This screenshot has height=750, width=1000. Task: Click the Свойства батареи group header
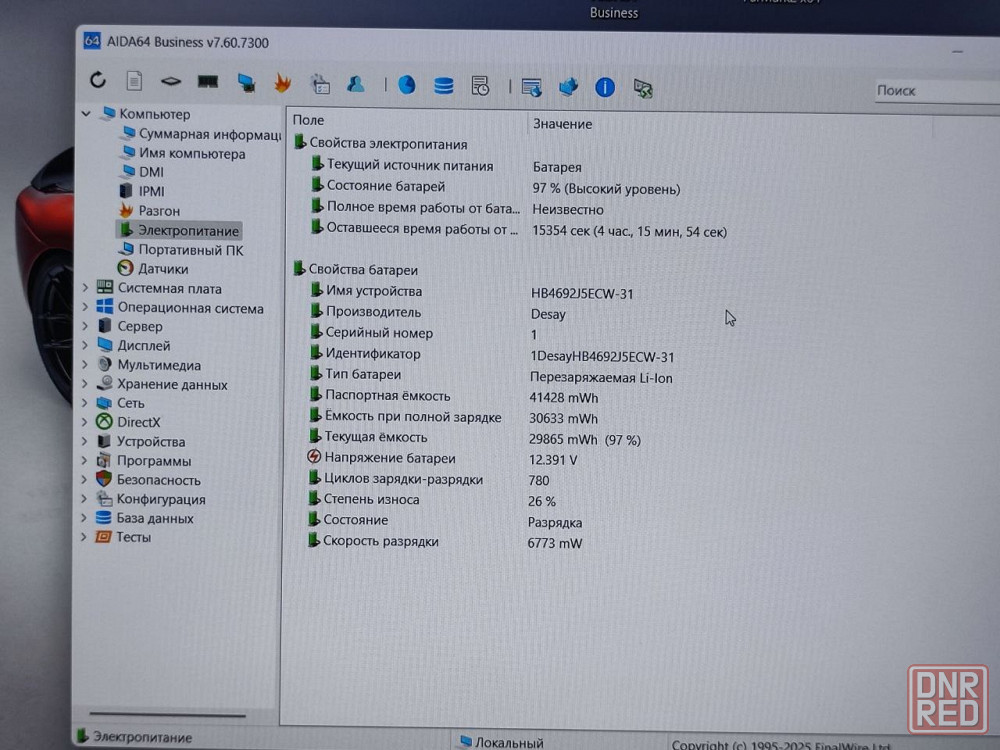356,270
